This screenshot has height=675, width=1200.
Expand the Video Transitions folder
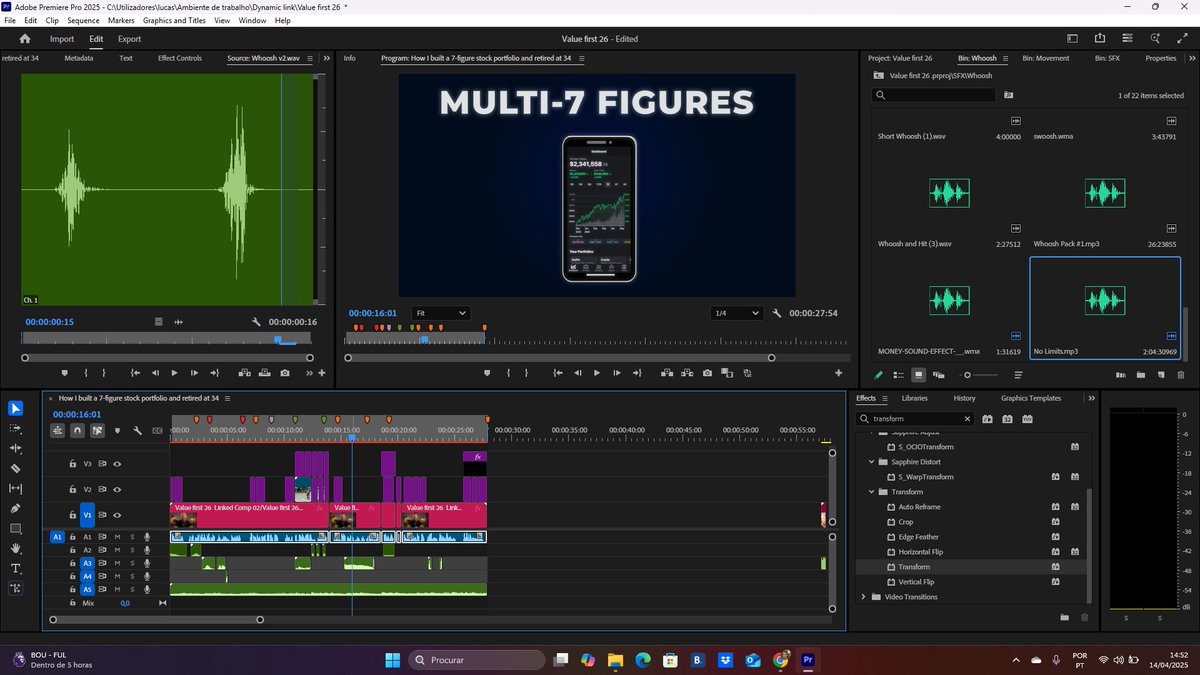click(x=863, y=597)
